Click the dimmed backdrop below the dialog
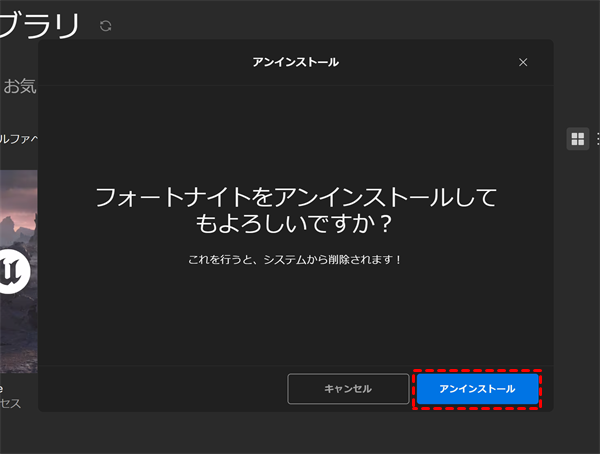 tap(300, 434)
